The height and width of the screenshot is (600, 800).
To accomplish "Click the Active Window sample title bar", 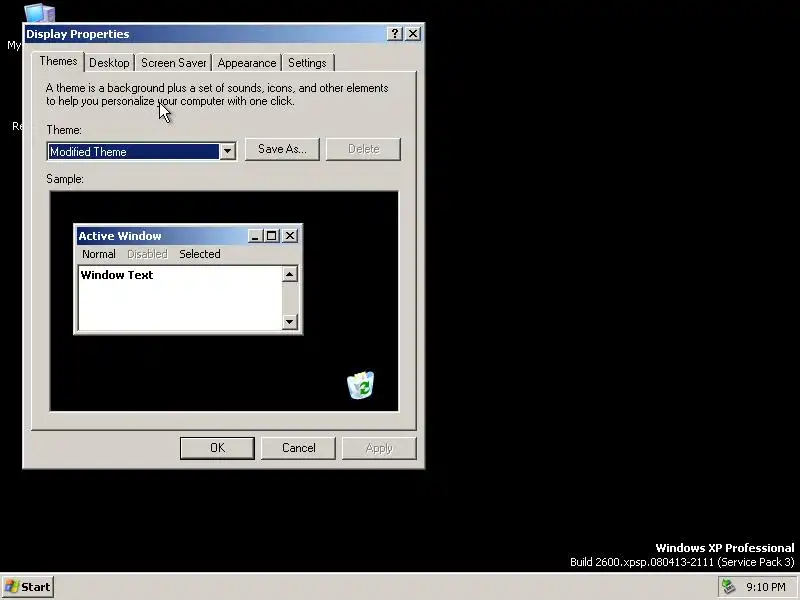I will pos(188,236).
